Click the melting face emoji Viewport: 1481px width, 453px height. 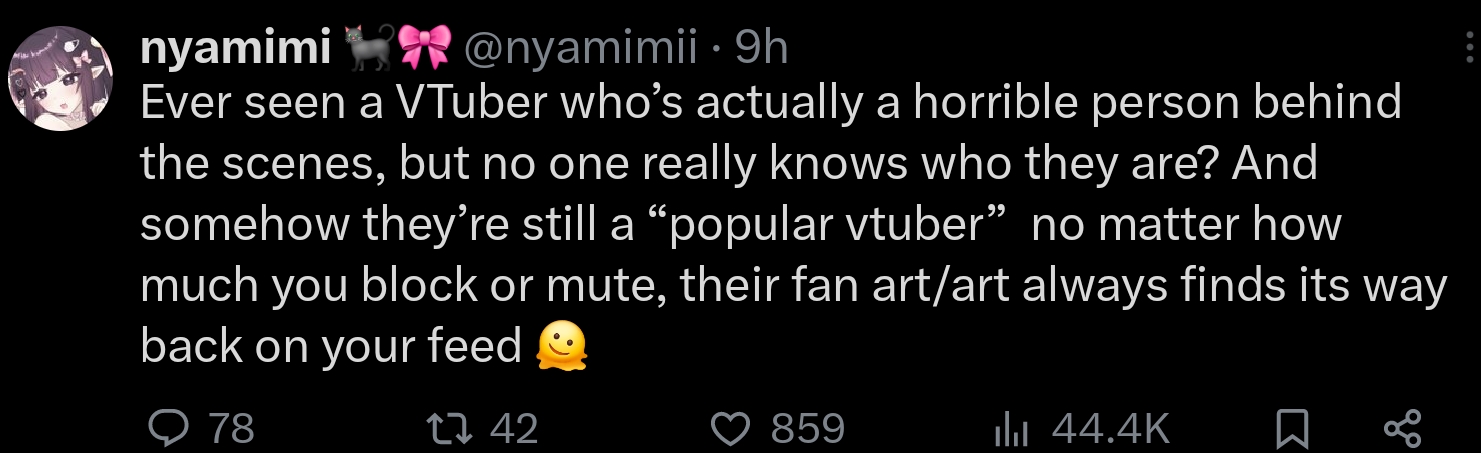tap(561, 346)
